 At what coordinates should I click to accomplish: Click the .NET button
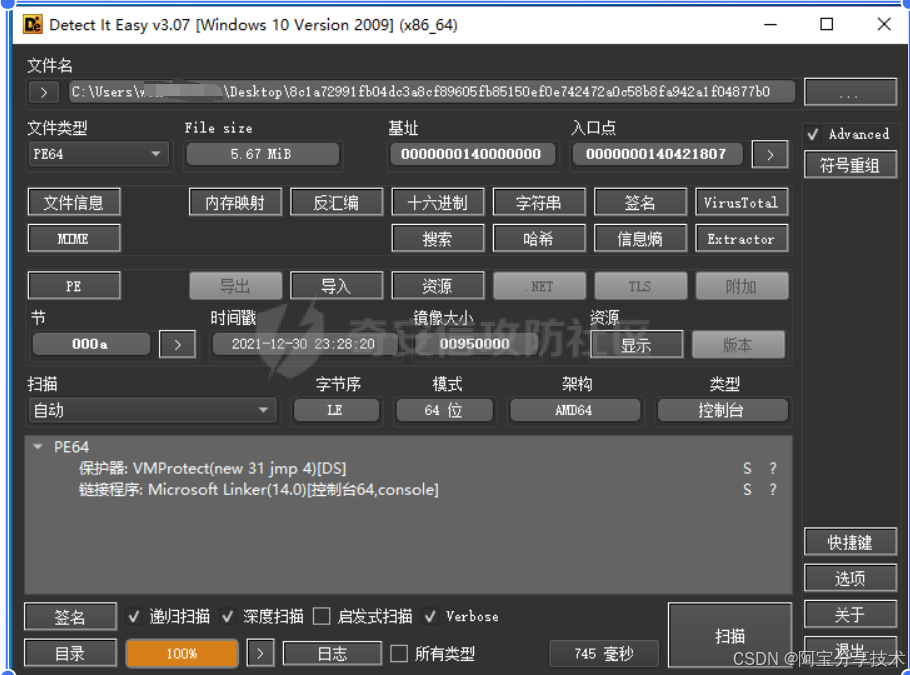point(539,286)
